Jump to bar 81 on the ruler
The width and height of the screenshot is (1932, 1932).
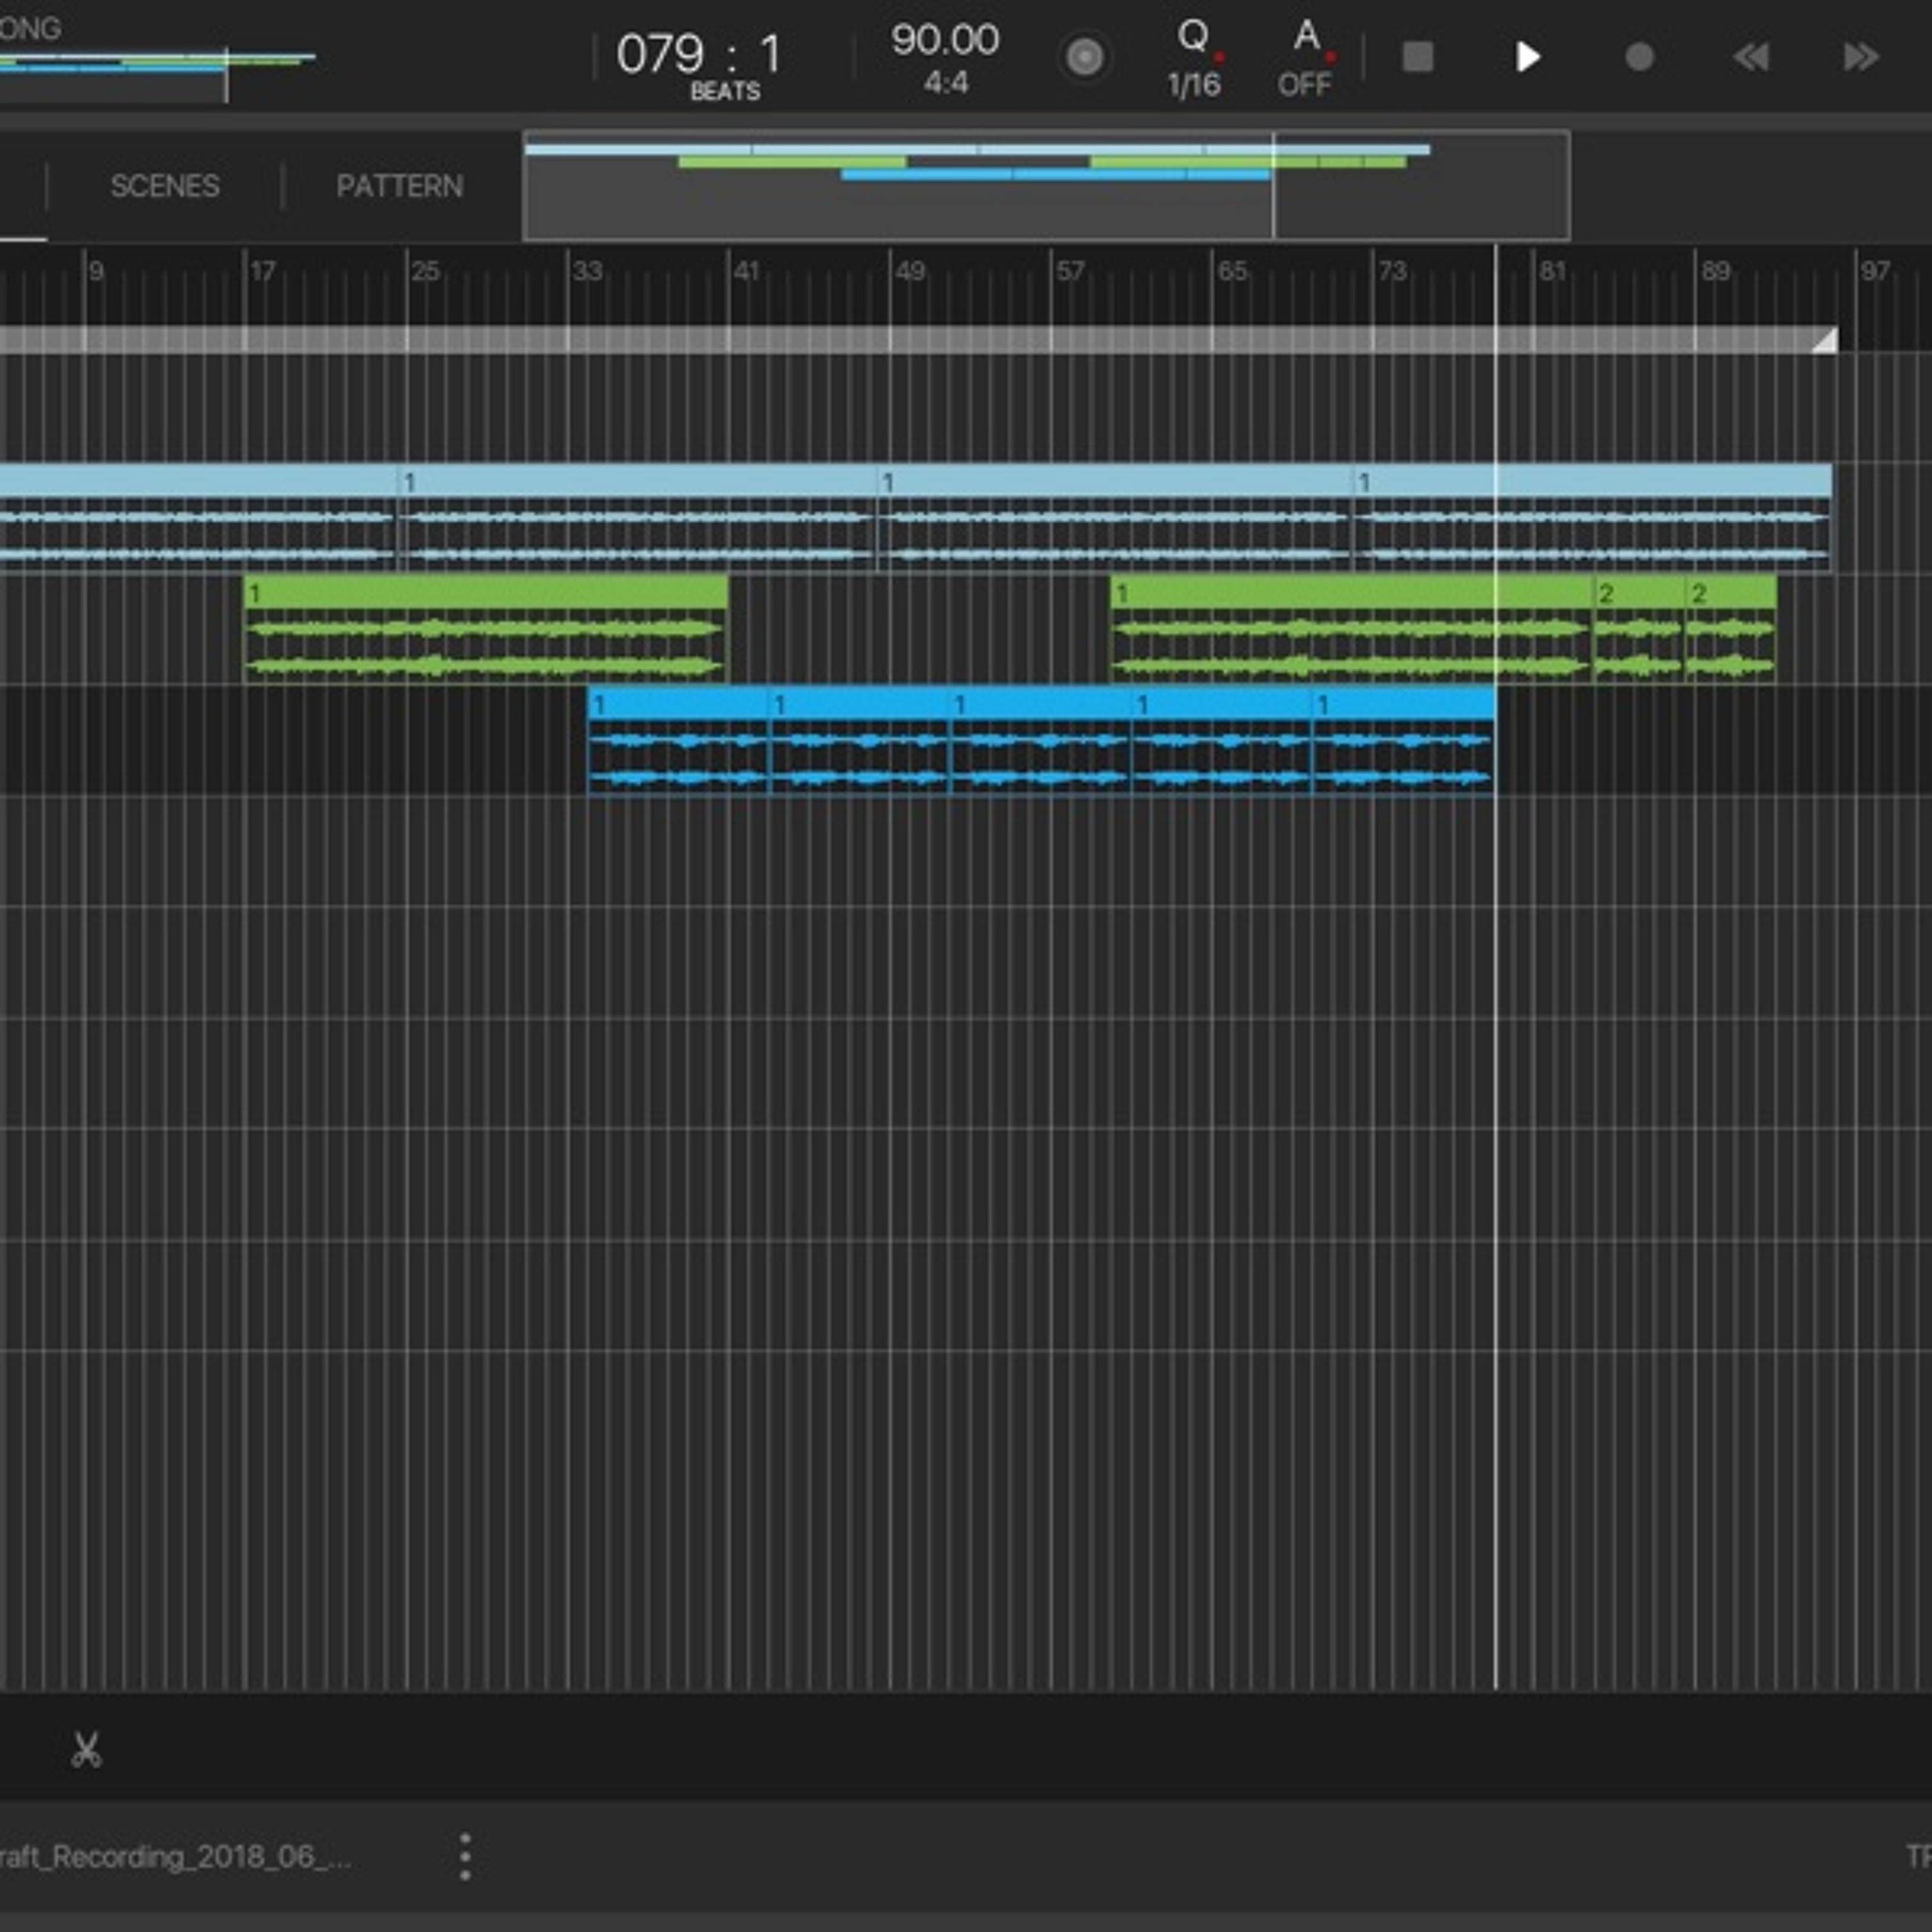[x=1552, y=271]
